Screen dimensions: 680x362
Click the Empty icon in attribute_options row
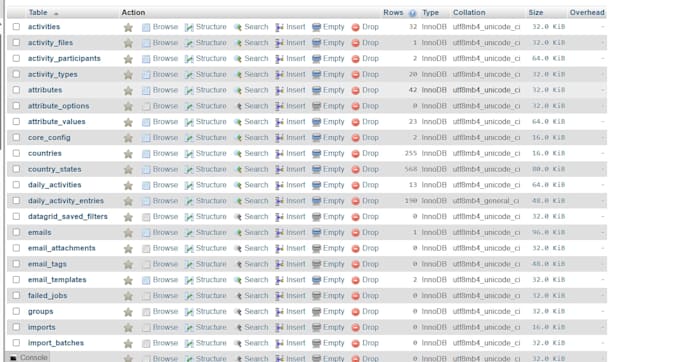click(x=317, y=106)
